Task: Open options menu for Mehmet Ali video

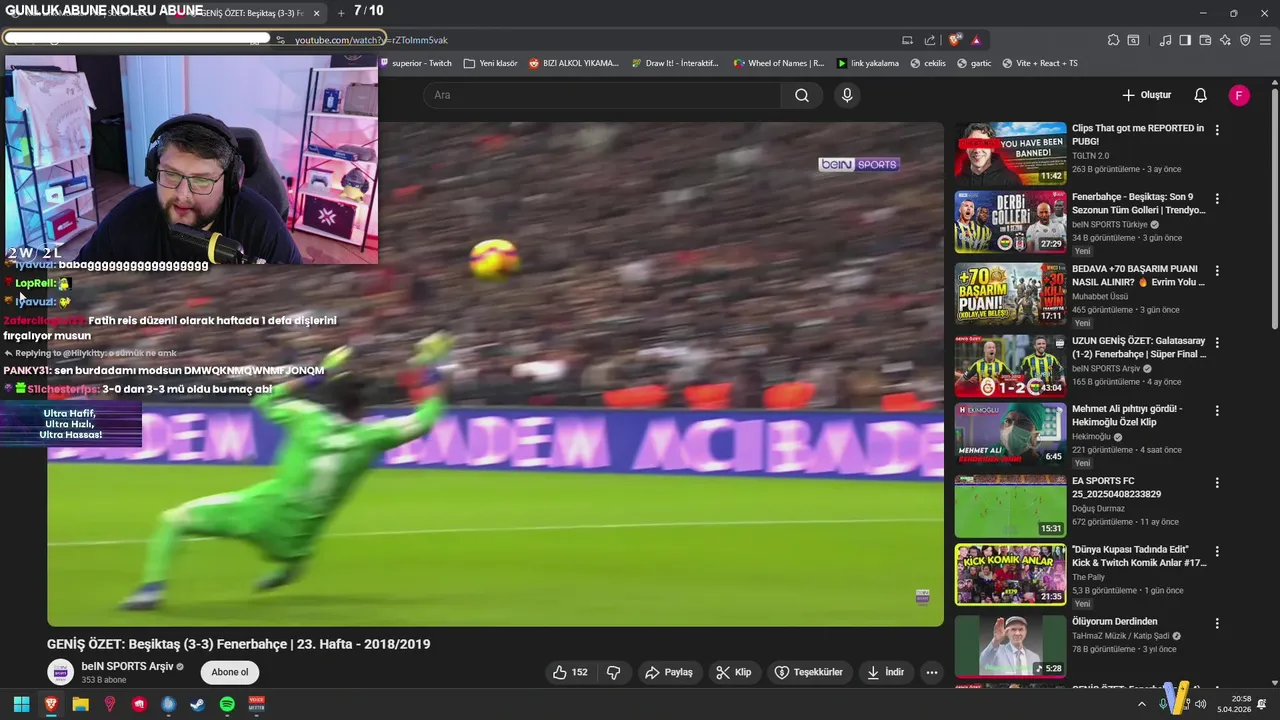Action: click(x=1217, y=411)
